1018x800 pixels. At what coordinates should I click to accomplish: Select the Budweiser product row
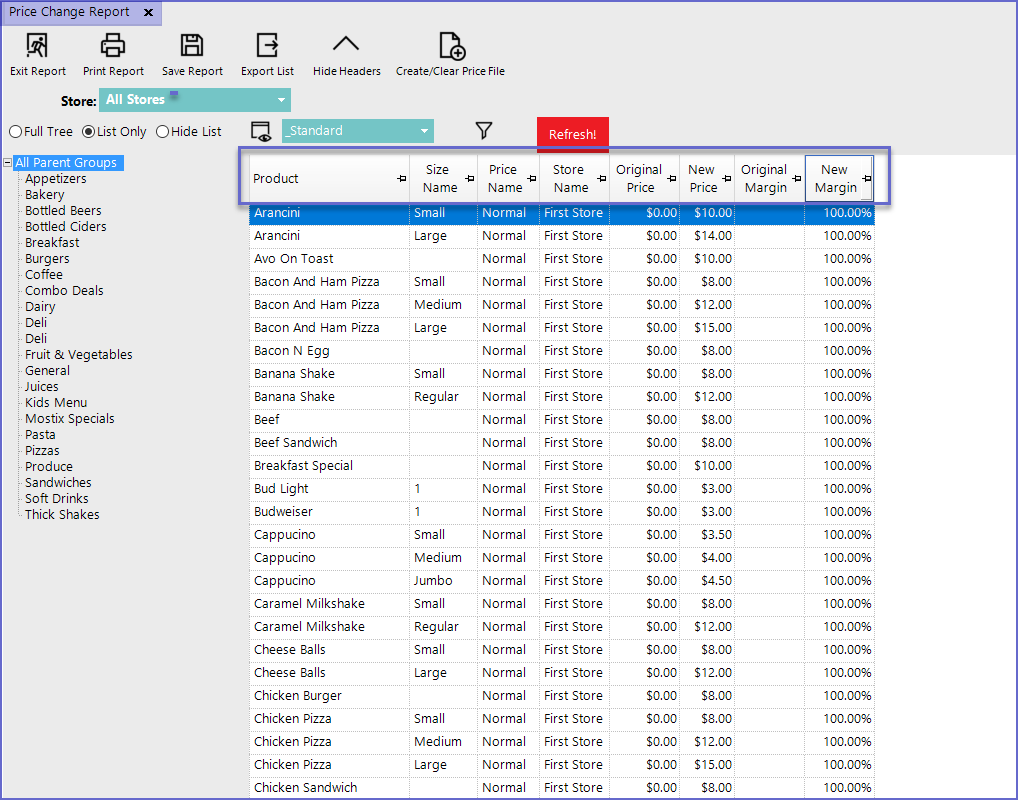[x=284, y=512]
